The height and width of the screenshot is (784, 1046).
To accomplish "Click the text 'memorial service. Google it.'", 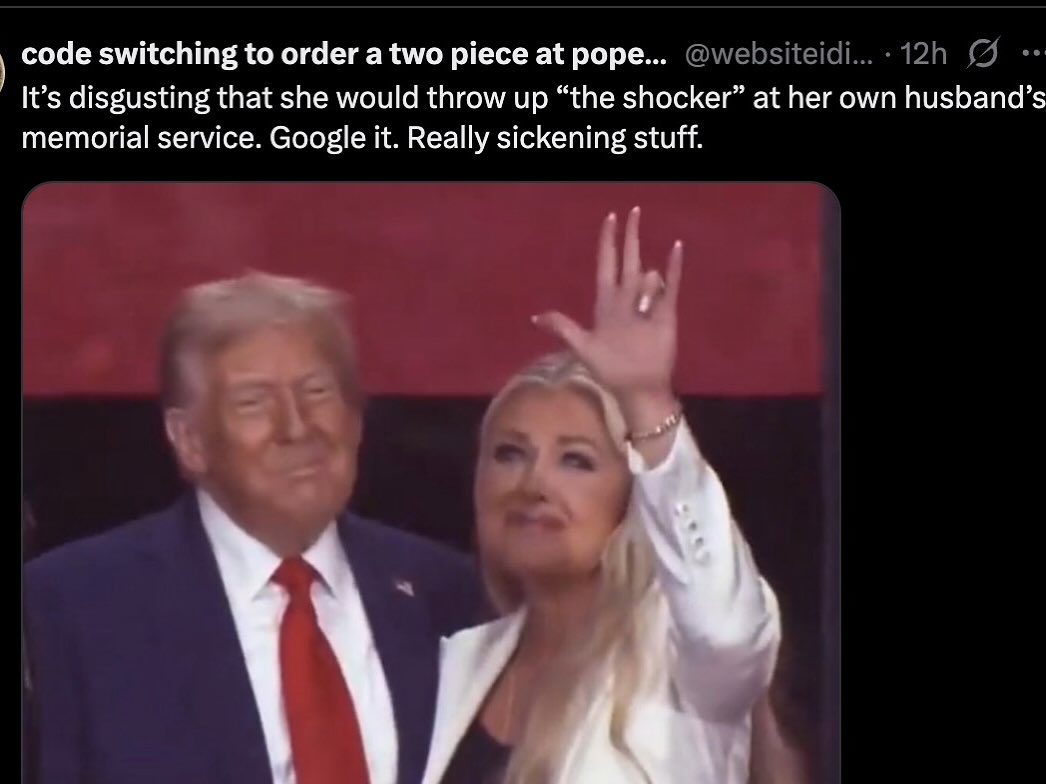I will pyautogui.click(x=211, y=138).
